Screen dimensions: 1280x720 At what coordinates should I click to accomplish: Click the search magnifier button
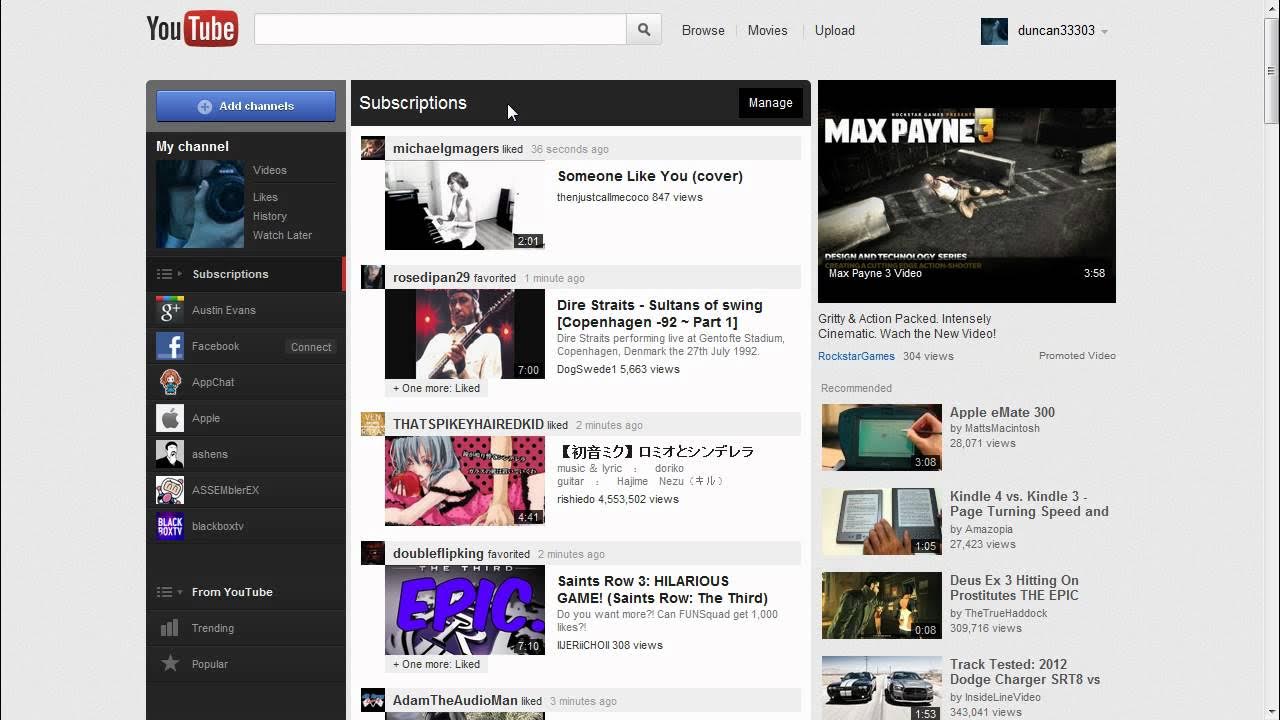click(x=644, y=30)
